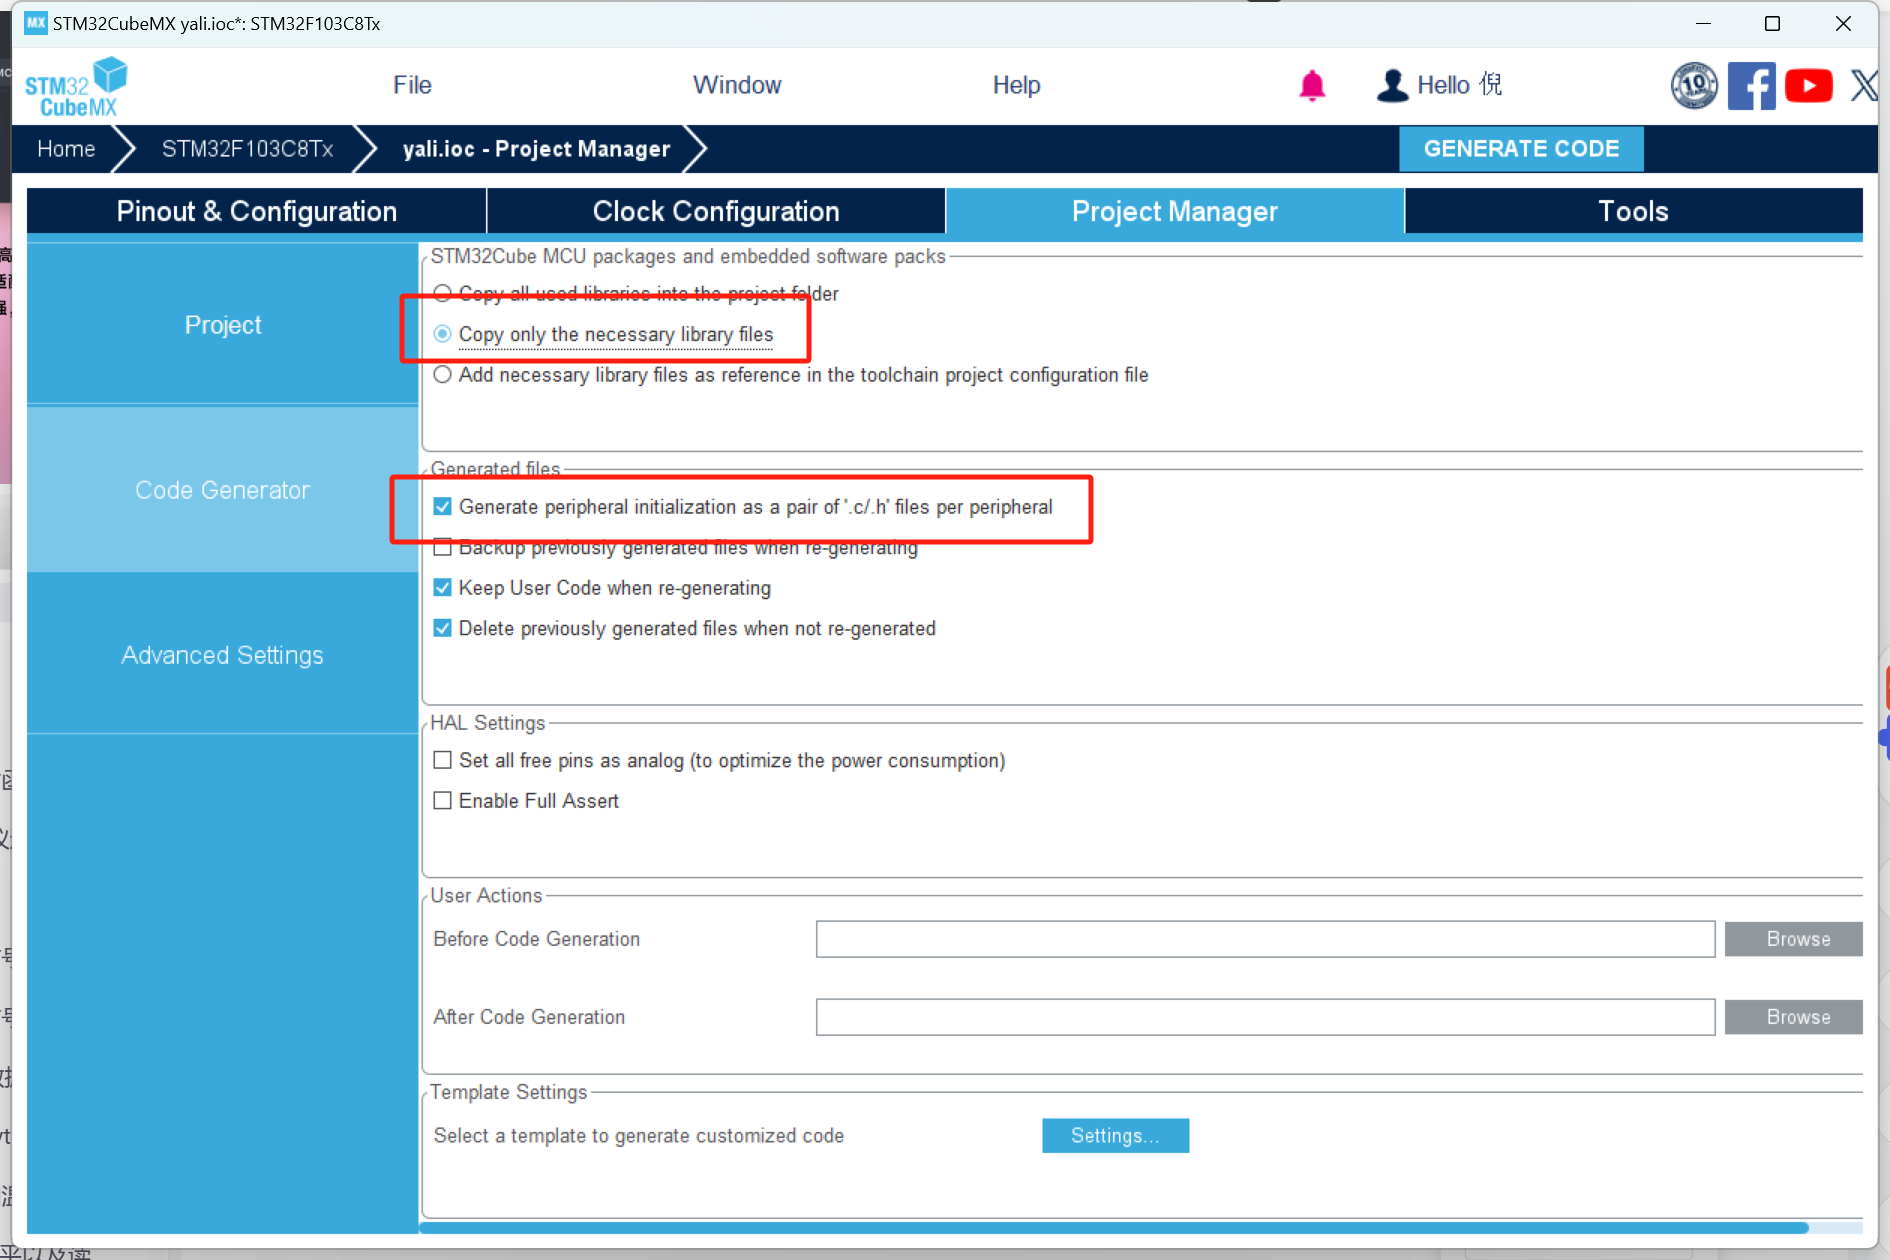Select 'Add necessary library files as reference' option
The width and height of the screenshot is (1890, 1260).
click(x=442, y=375)
